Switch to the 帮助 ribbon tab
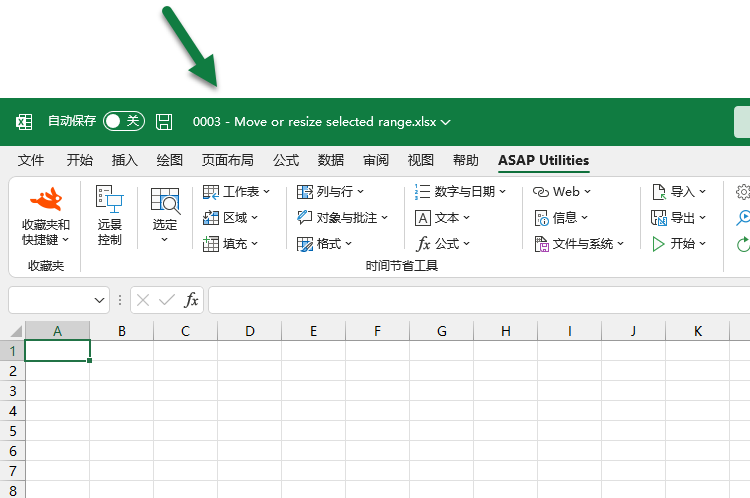The image size is (750, 498). [x=465, y=160]
